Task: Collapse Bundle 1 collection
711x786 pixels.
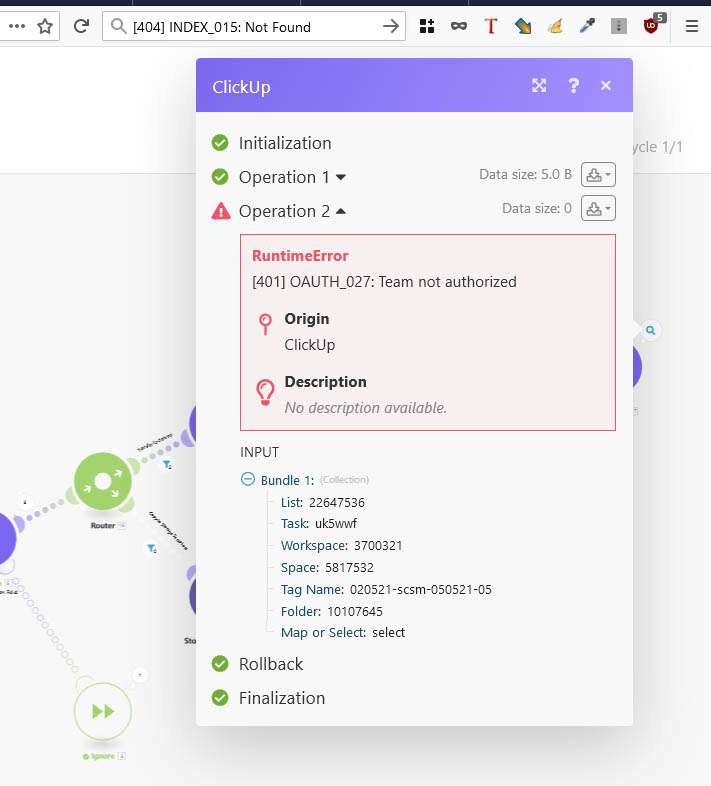Action: [248, 479]
